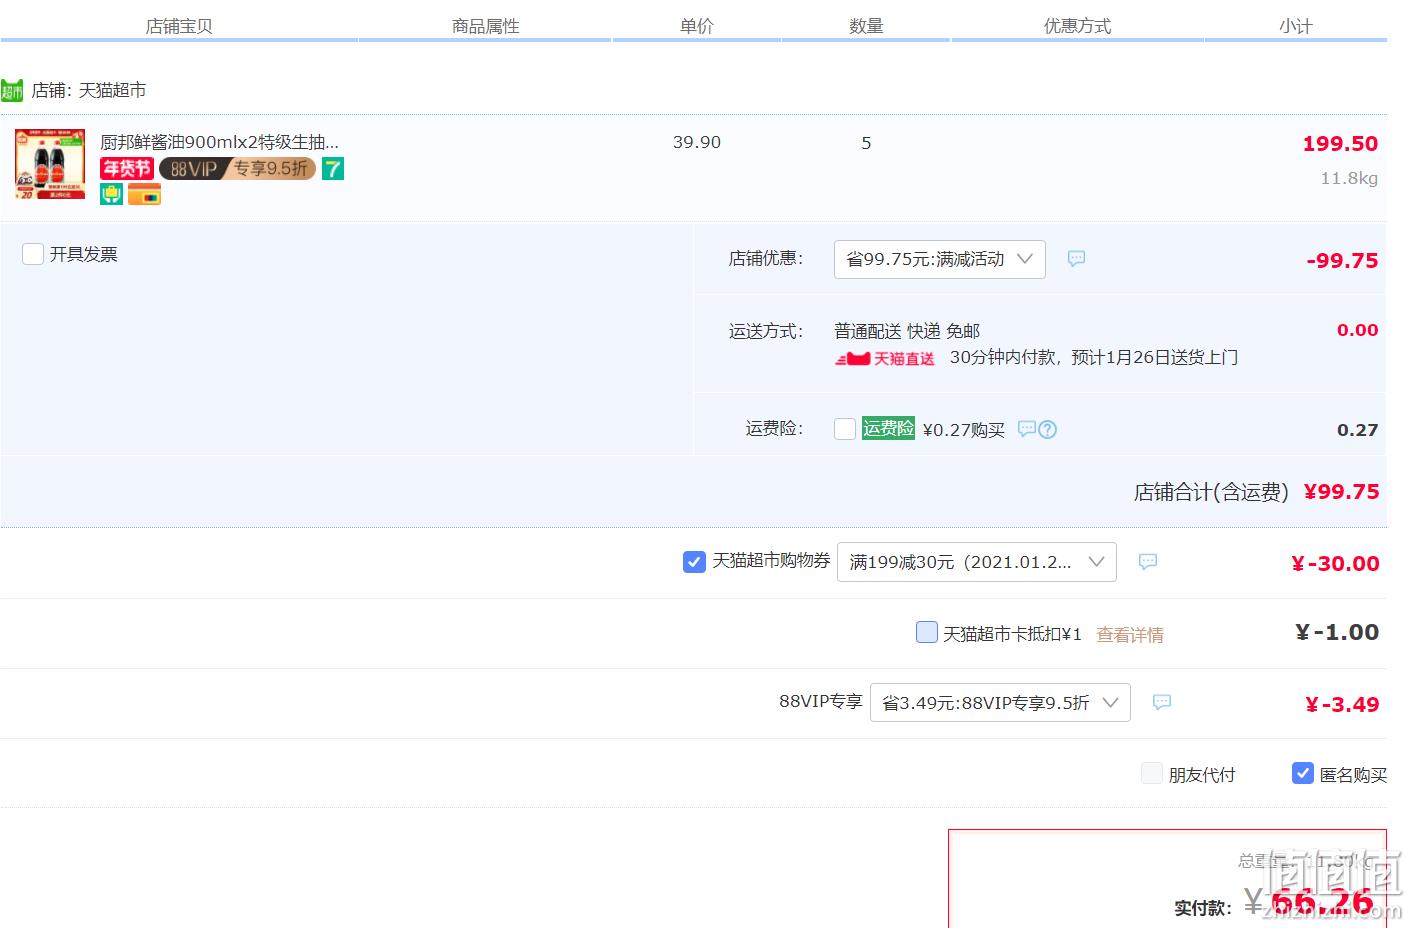This screenshot has height=928, width=1411.
Task: Click the green 运费险 tag
Action: 888,429
